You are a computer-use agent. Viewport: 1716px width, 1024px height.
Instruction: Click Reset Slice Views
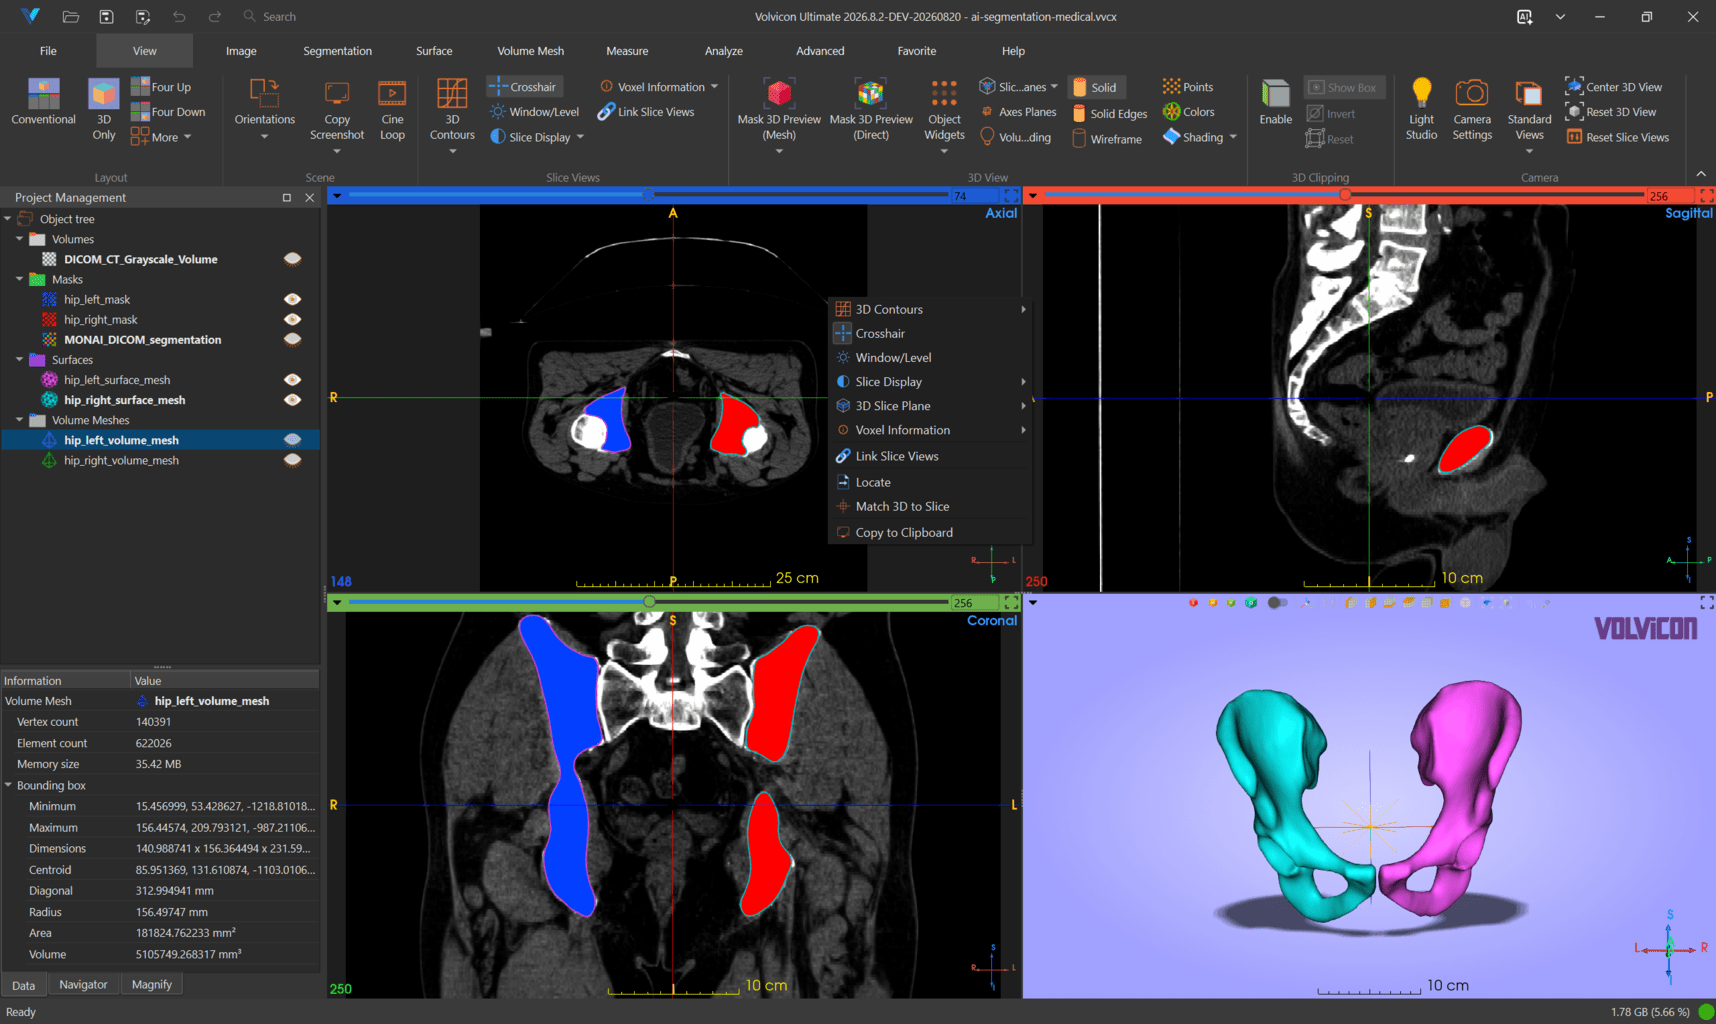click(x=1618, y=137)
